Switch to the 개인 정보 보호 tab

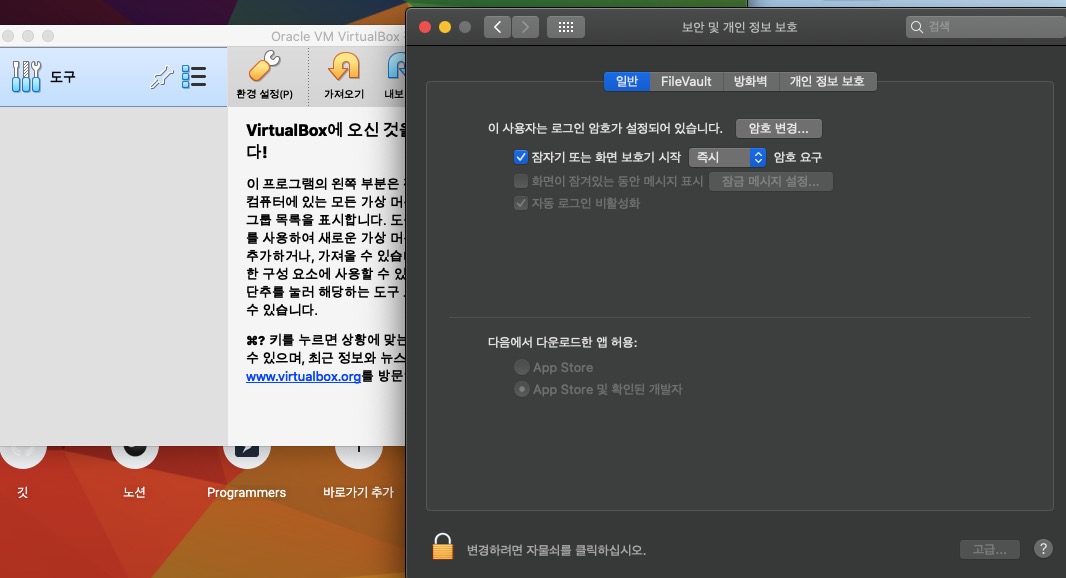(x=827, y=81)
